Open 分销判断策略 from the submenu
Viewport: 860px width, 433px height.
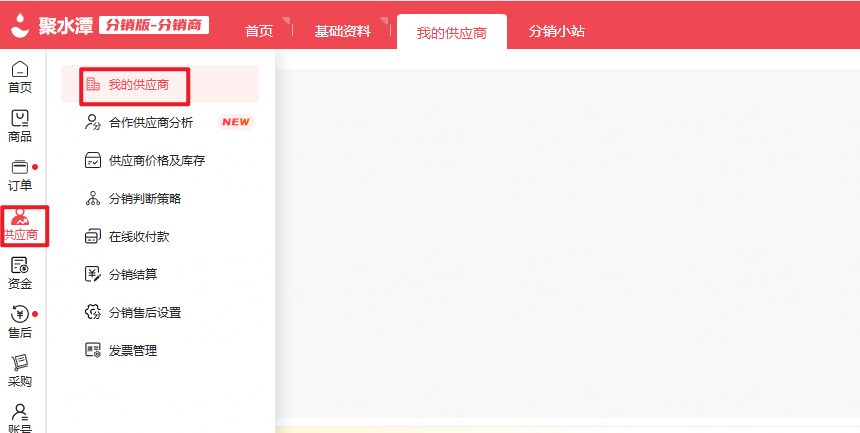click(x=144, y=199)
